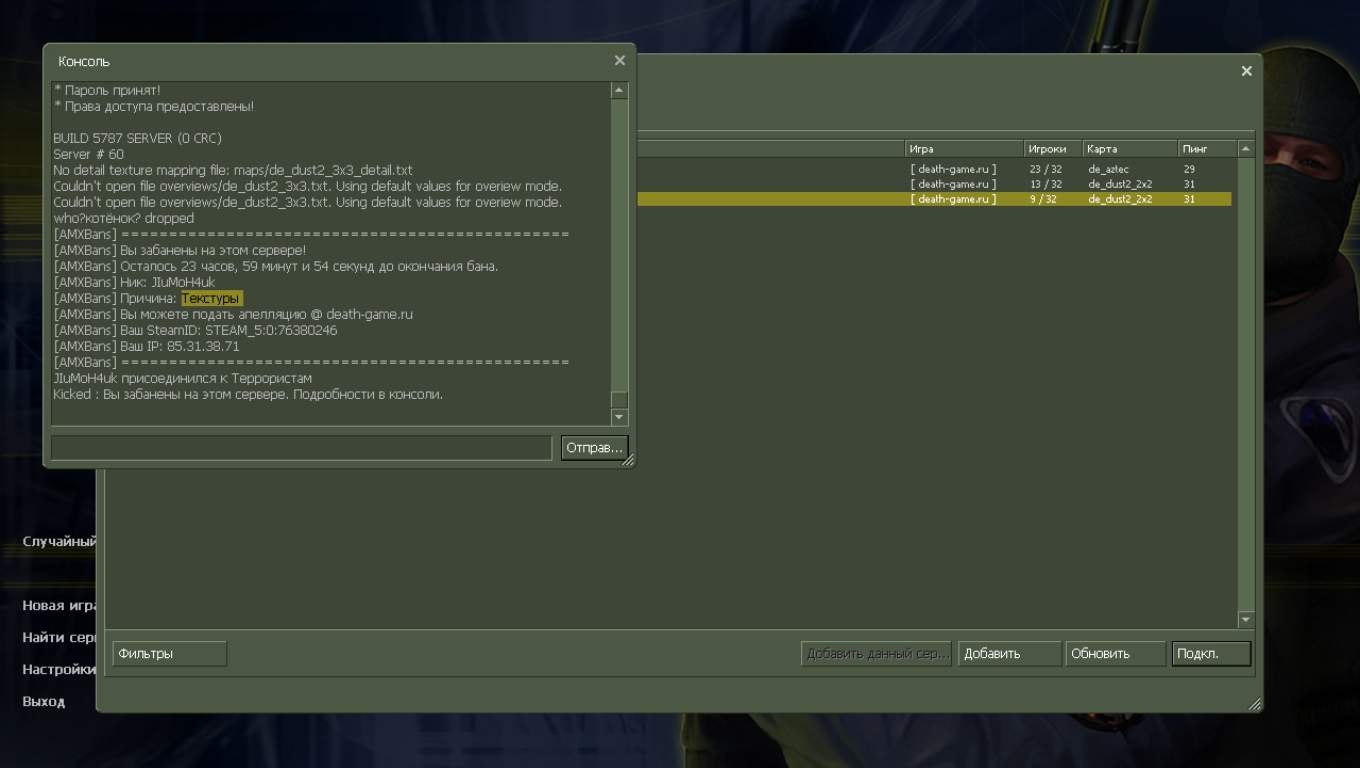Close the server browser window

[x=1246, y=71]
